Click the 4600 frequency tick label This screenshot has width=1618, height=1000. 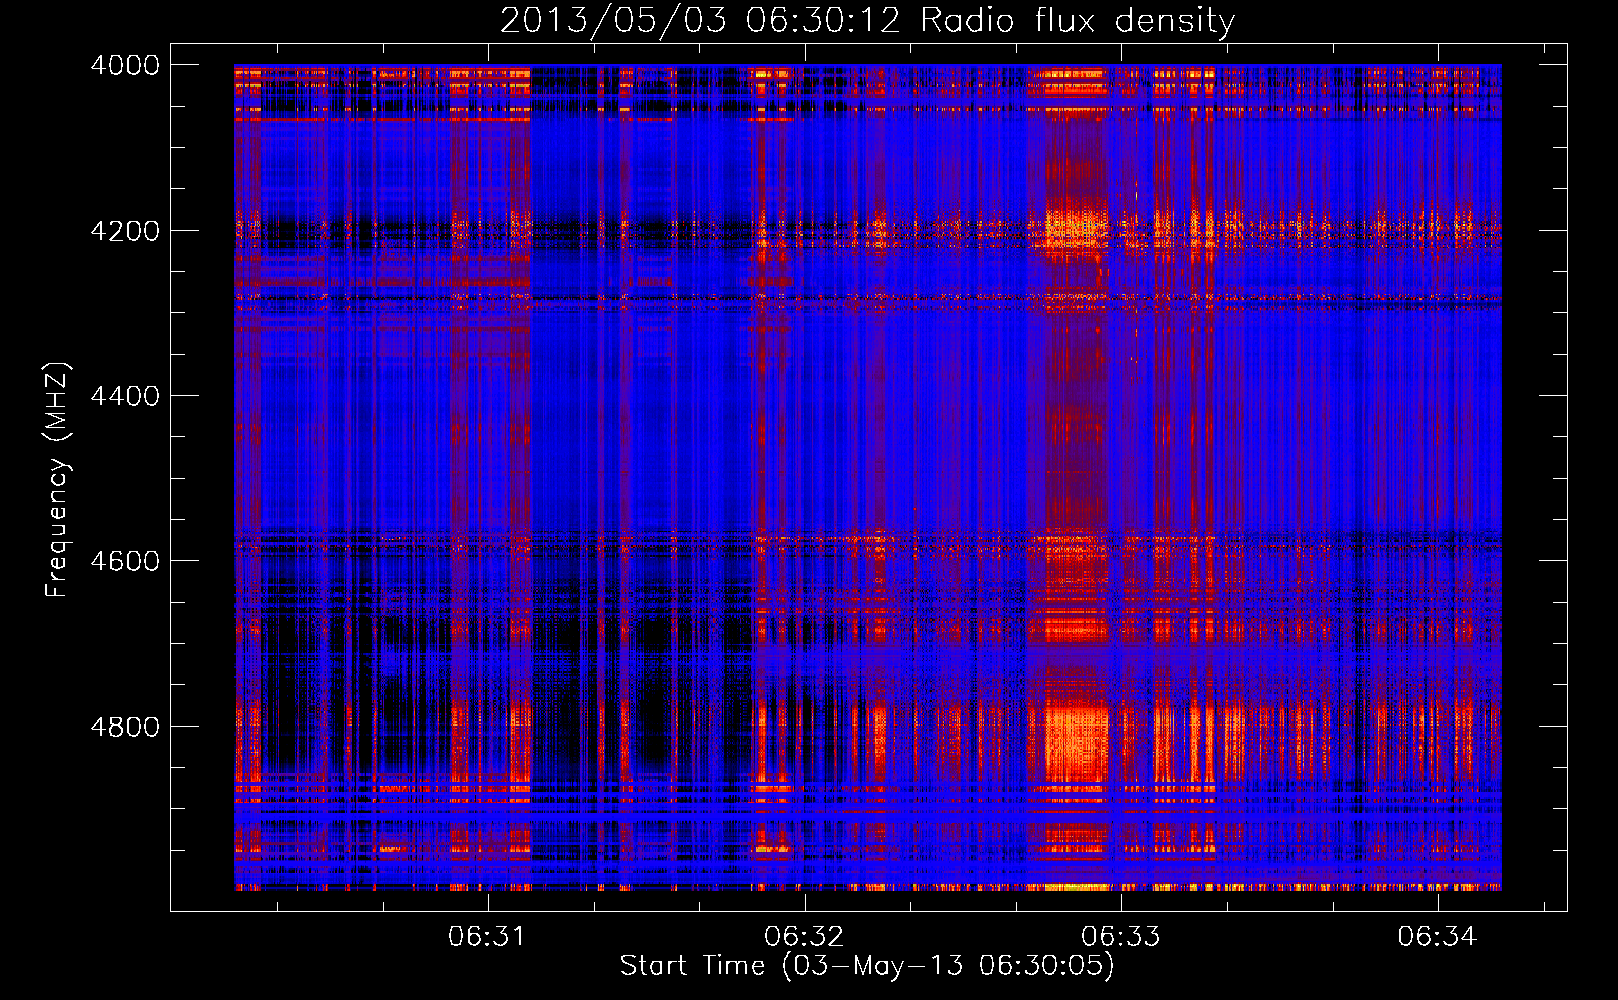click(x=125, y=561)
